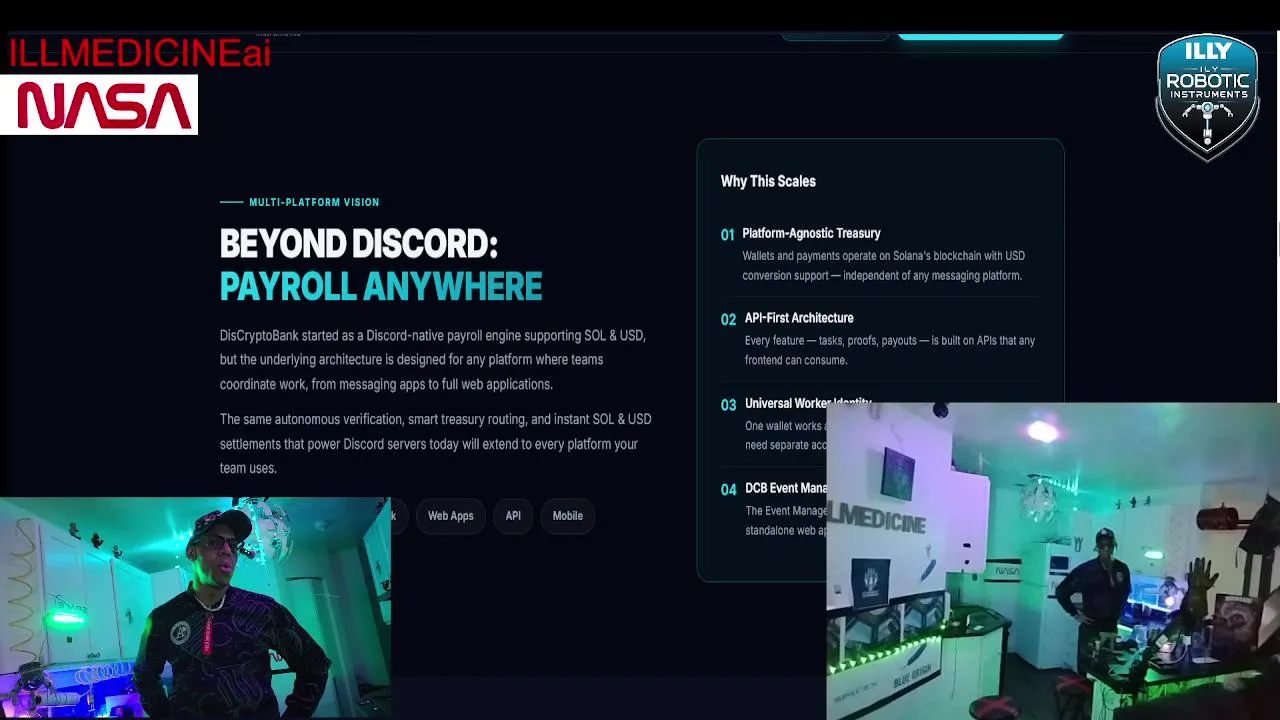Image resolution: width=1280 pixels, height=720 pixels.
Task: Click the ILLY Robotic Instruments shield badge
Action: (1207, 97)
